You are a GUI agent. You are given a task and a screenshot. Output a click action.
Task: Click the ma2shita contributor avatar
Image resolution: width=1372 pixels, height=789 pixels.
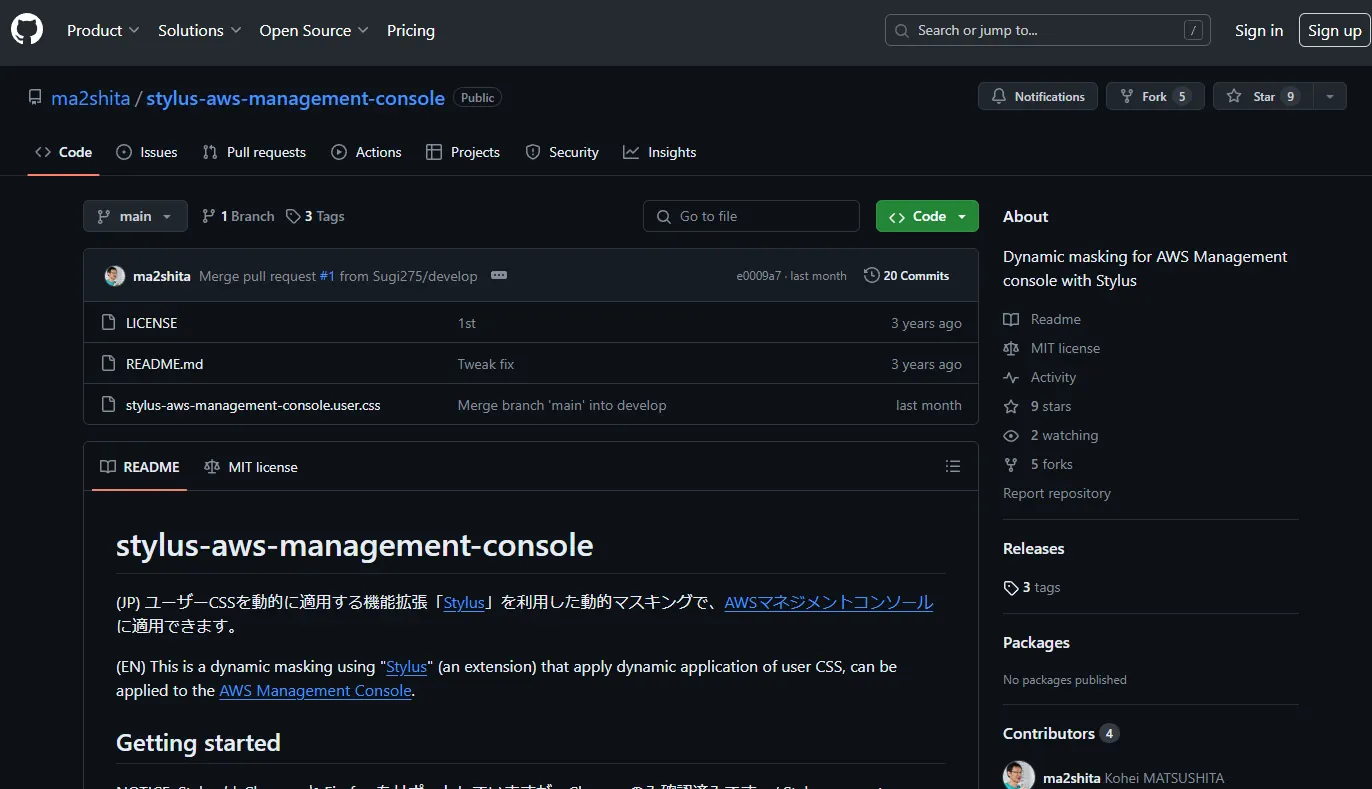pyautogui.click(x=1019, y=778)
